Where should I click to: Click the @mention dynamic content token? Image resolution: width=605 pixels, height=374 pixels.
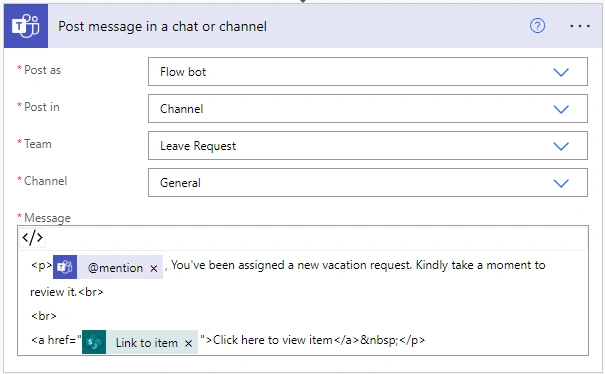click(x=108, y=267)
